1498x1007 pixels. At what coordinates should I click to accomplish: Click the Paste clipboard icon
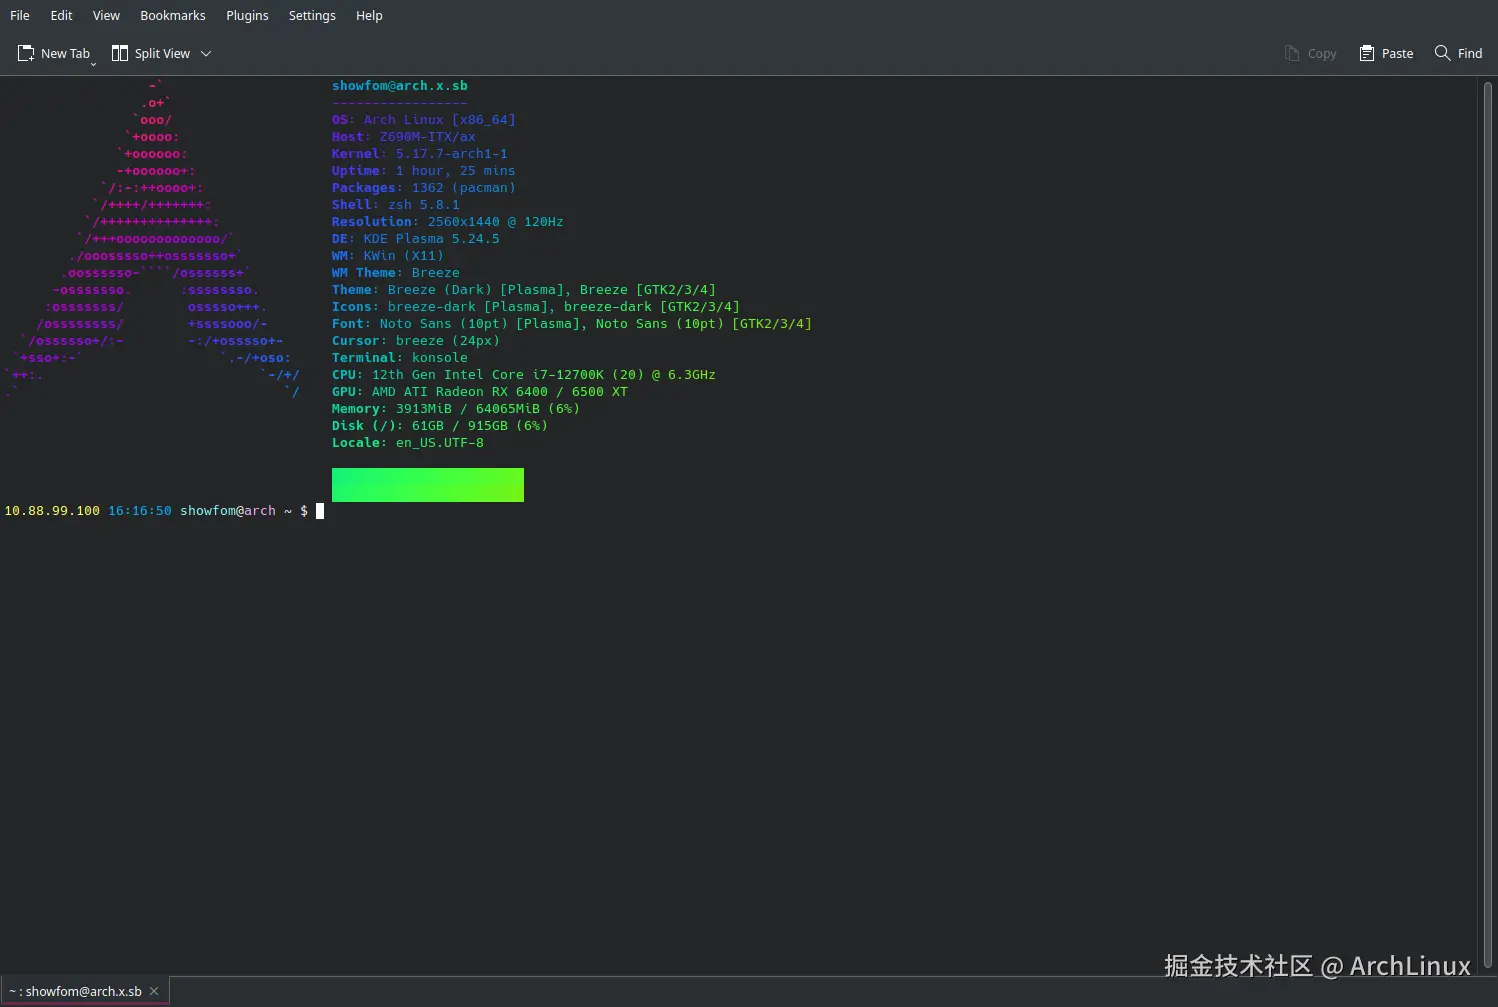1367,53
